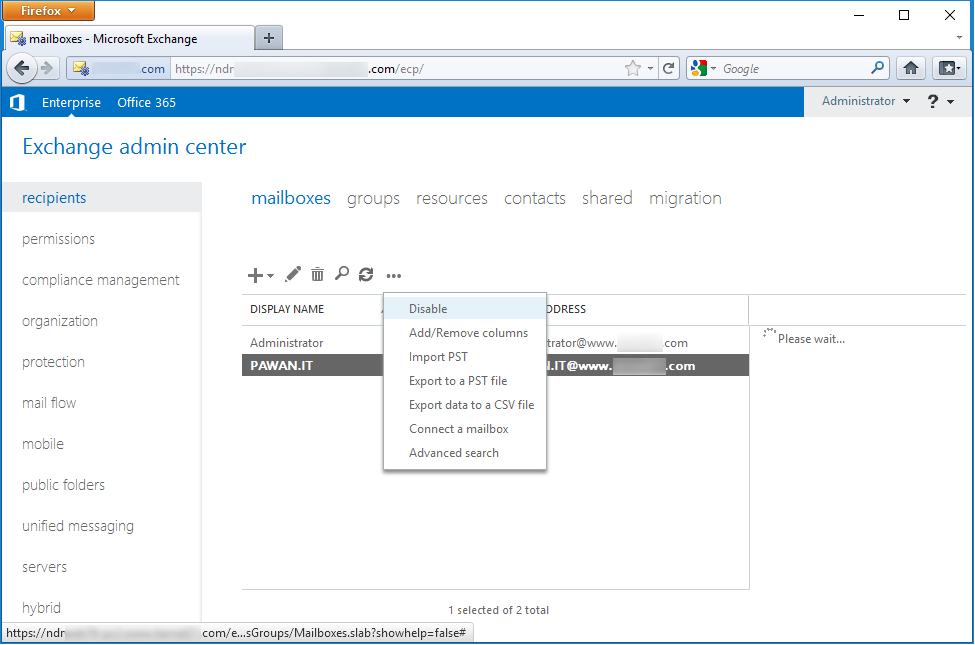Select Disable from the context menu
The width and height of the screenshot is (975, 645).
pos(464,309)
